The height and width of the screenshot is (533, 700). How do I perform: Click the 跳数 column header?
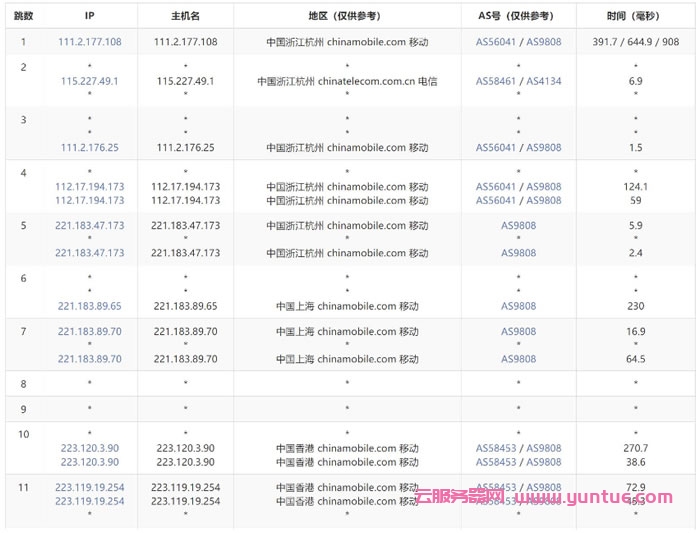click(x=23, y=16)
